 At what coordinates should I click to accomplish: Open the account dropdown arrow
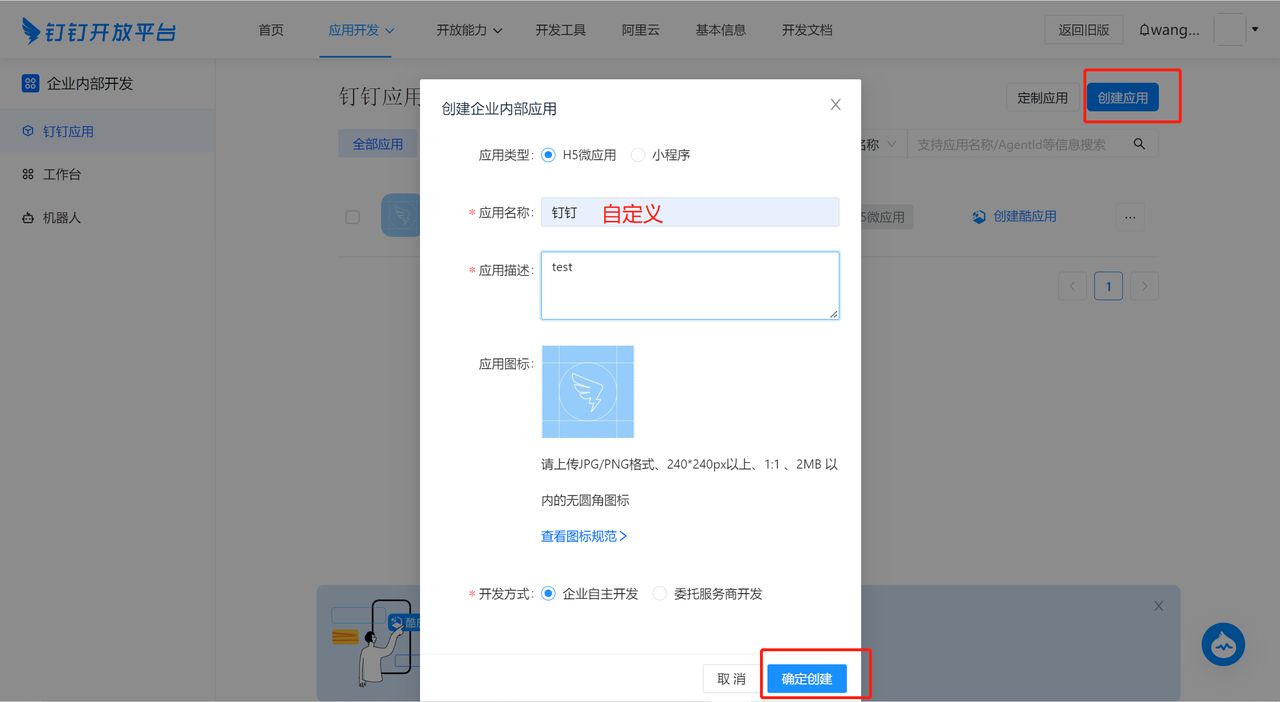1255,29
